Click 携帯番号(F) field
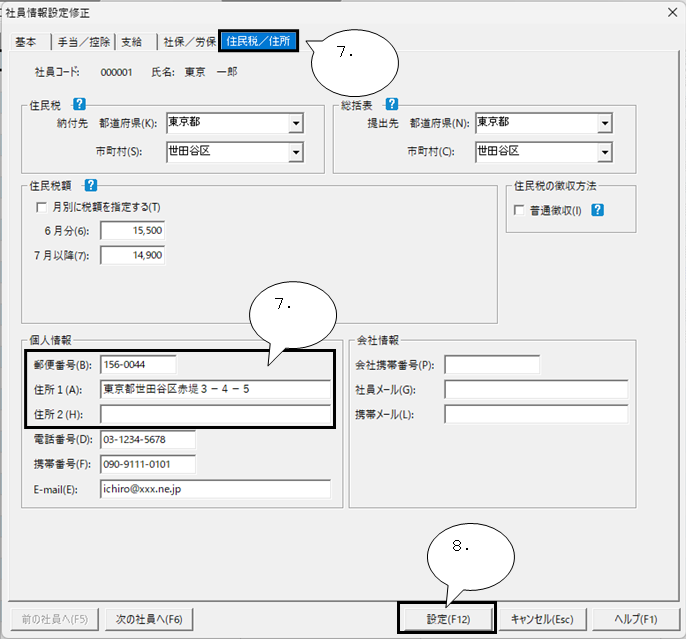687x640 pixels. pos(148,464)
